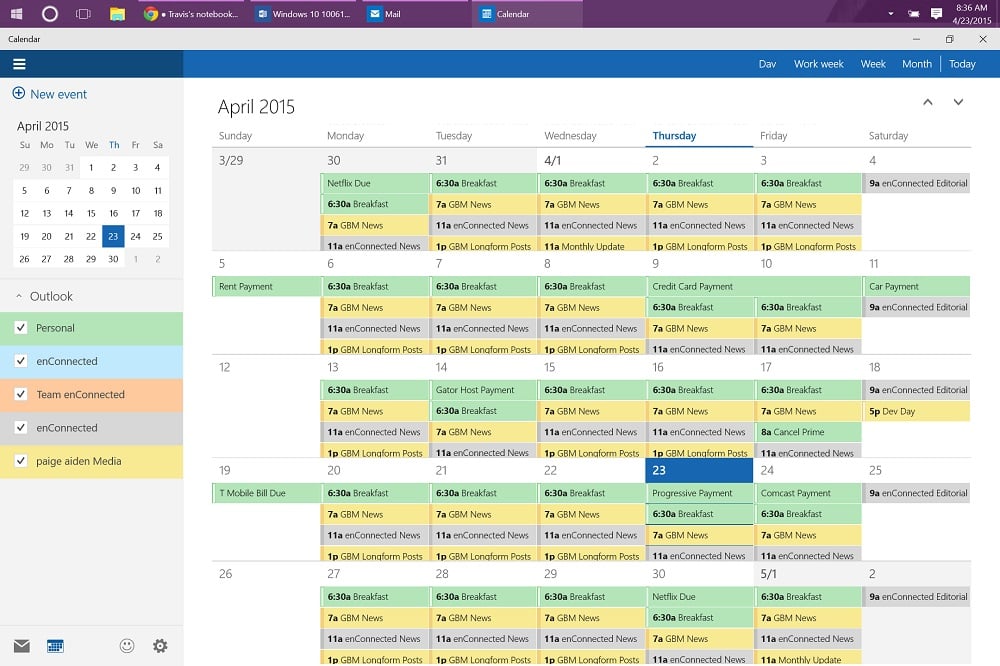Click the Today button
Screen dimensions: 1000x666
coord(962,64)
